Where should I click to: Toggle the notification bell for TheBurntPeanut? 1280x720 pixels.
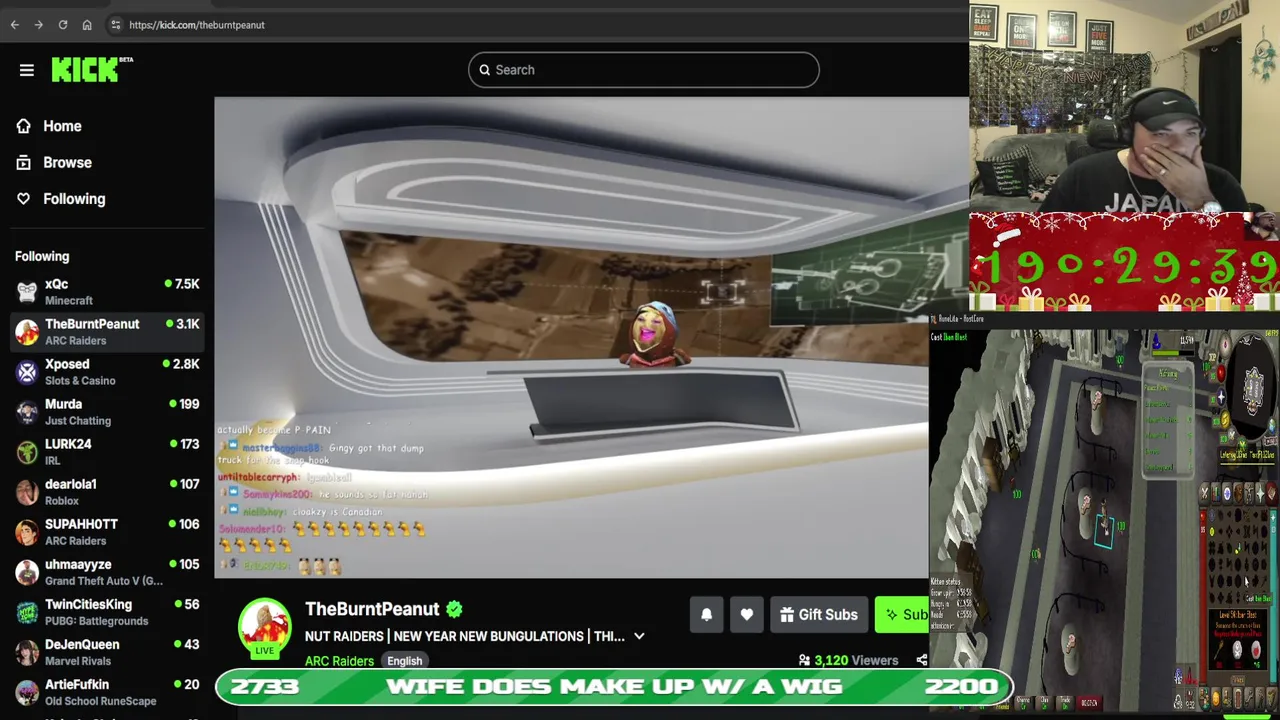(x=706, y=615)
